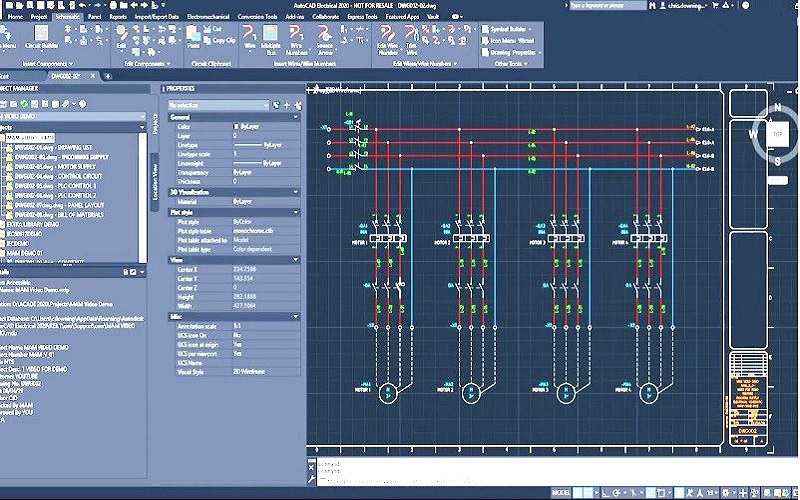Click the Select Objects plus icon in Properties
The image size is (800, 500).
pyautogui.click(x=287, y=105)
